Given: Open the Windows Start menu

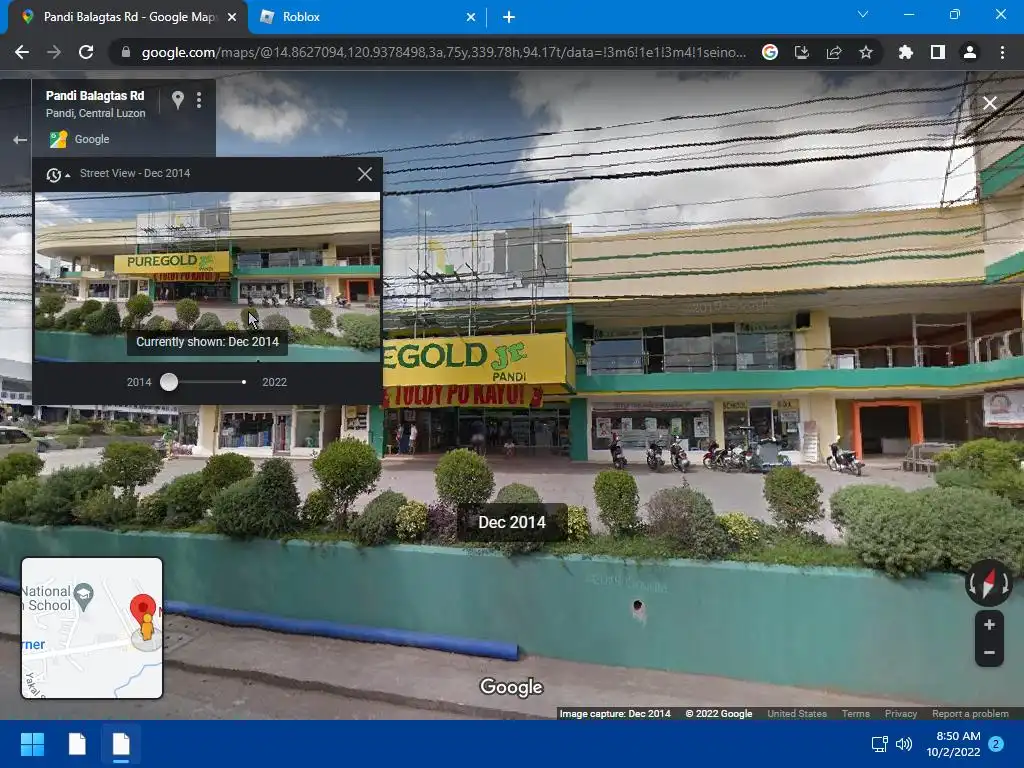Looking at the screenshot, I should (32, 744).
